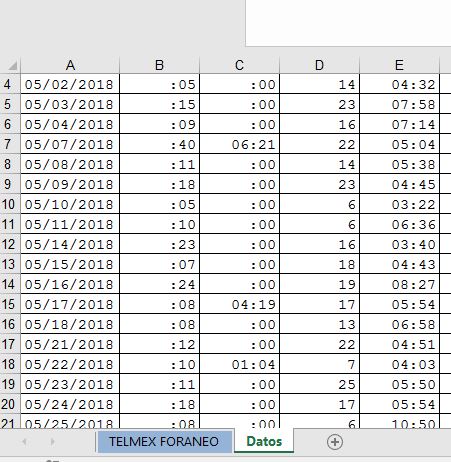Image resolution: width=451 pixels, height=462 pixels.
Task: Click the cell with date 05/18/2018
Action: point(70,324)
